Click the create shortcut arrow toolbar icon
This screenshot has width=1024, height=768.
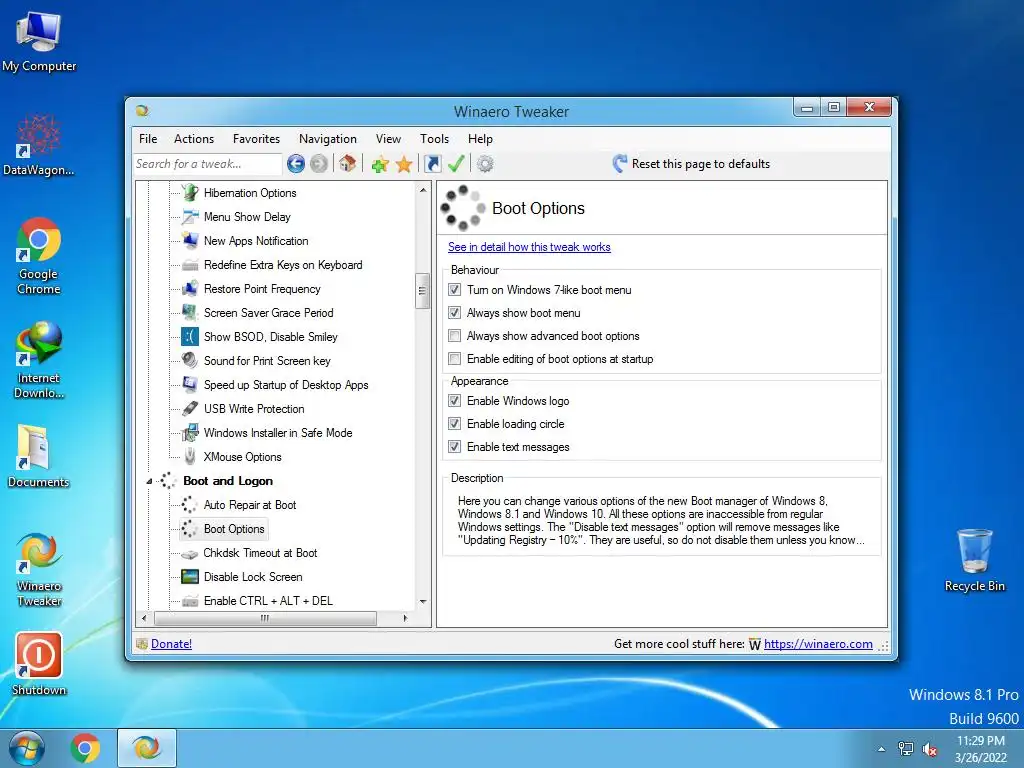pyautogui.click(x=432, y=163)
